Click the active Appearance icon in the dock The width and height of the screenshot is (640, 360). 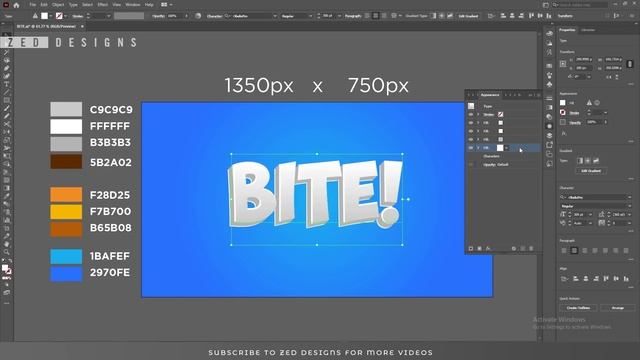tap(549, 126)
